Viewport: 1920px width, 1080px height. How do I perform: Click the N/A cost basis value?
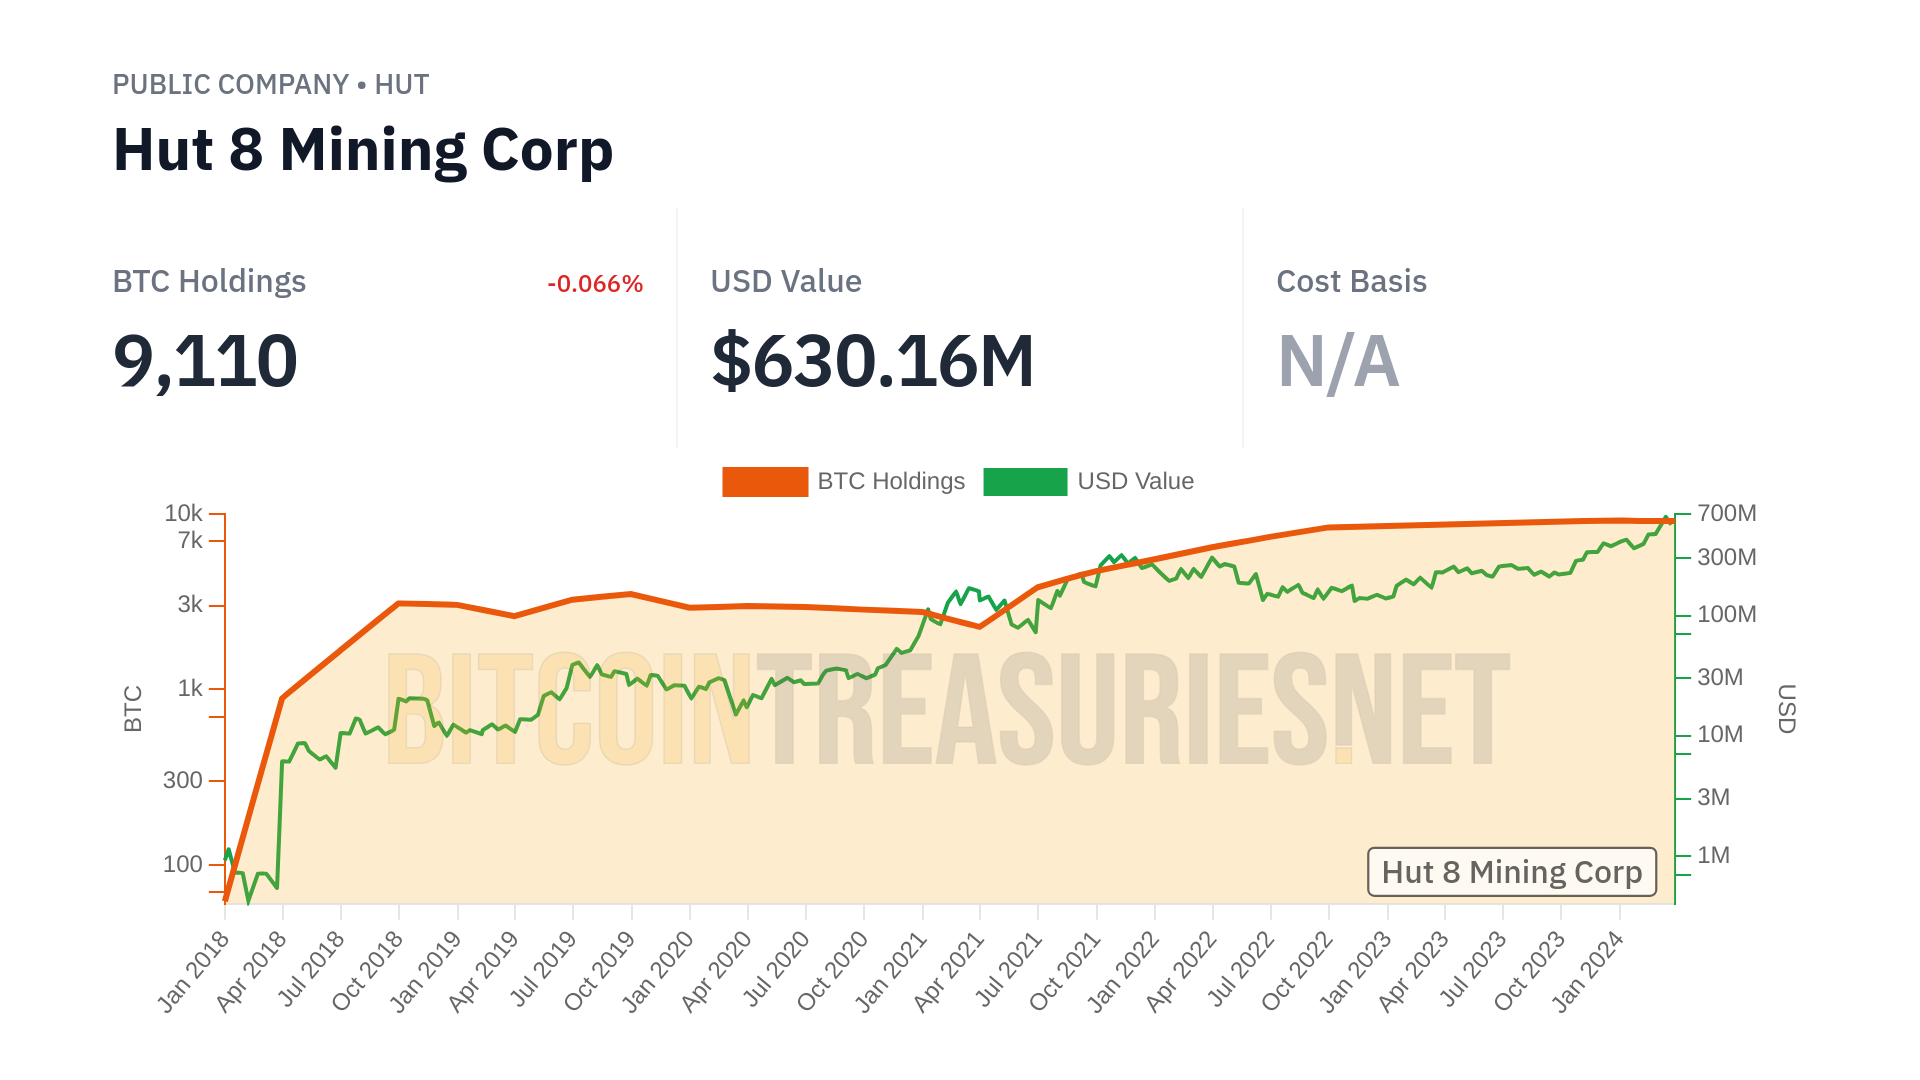[1338, 361]
